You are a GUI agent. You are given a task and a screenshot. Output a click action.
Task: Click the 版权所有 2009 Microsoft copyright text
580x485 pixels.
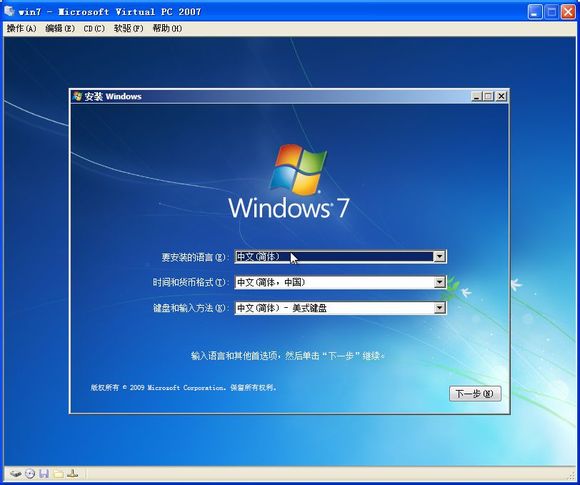click(x=183, y=388)
